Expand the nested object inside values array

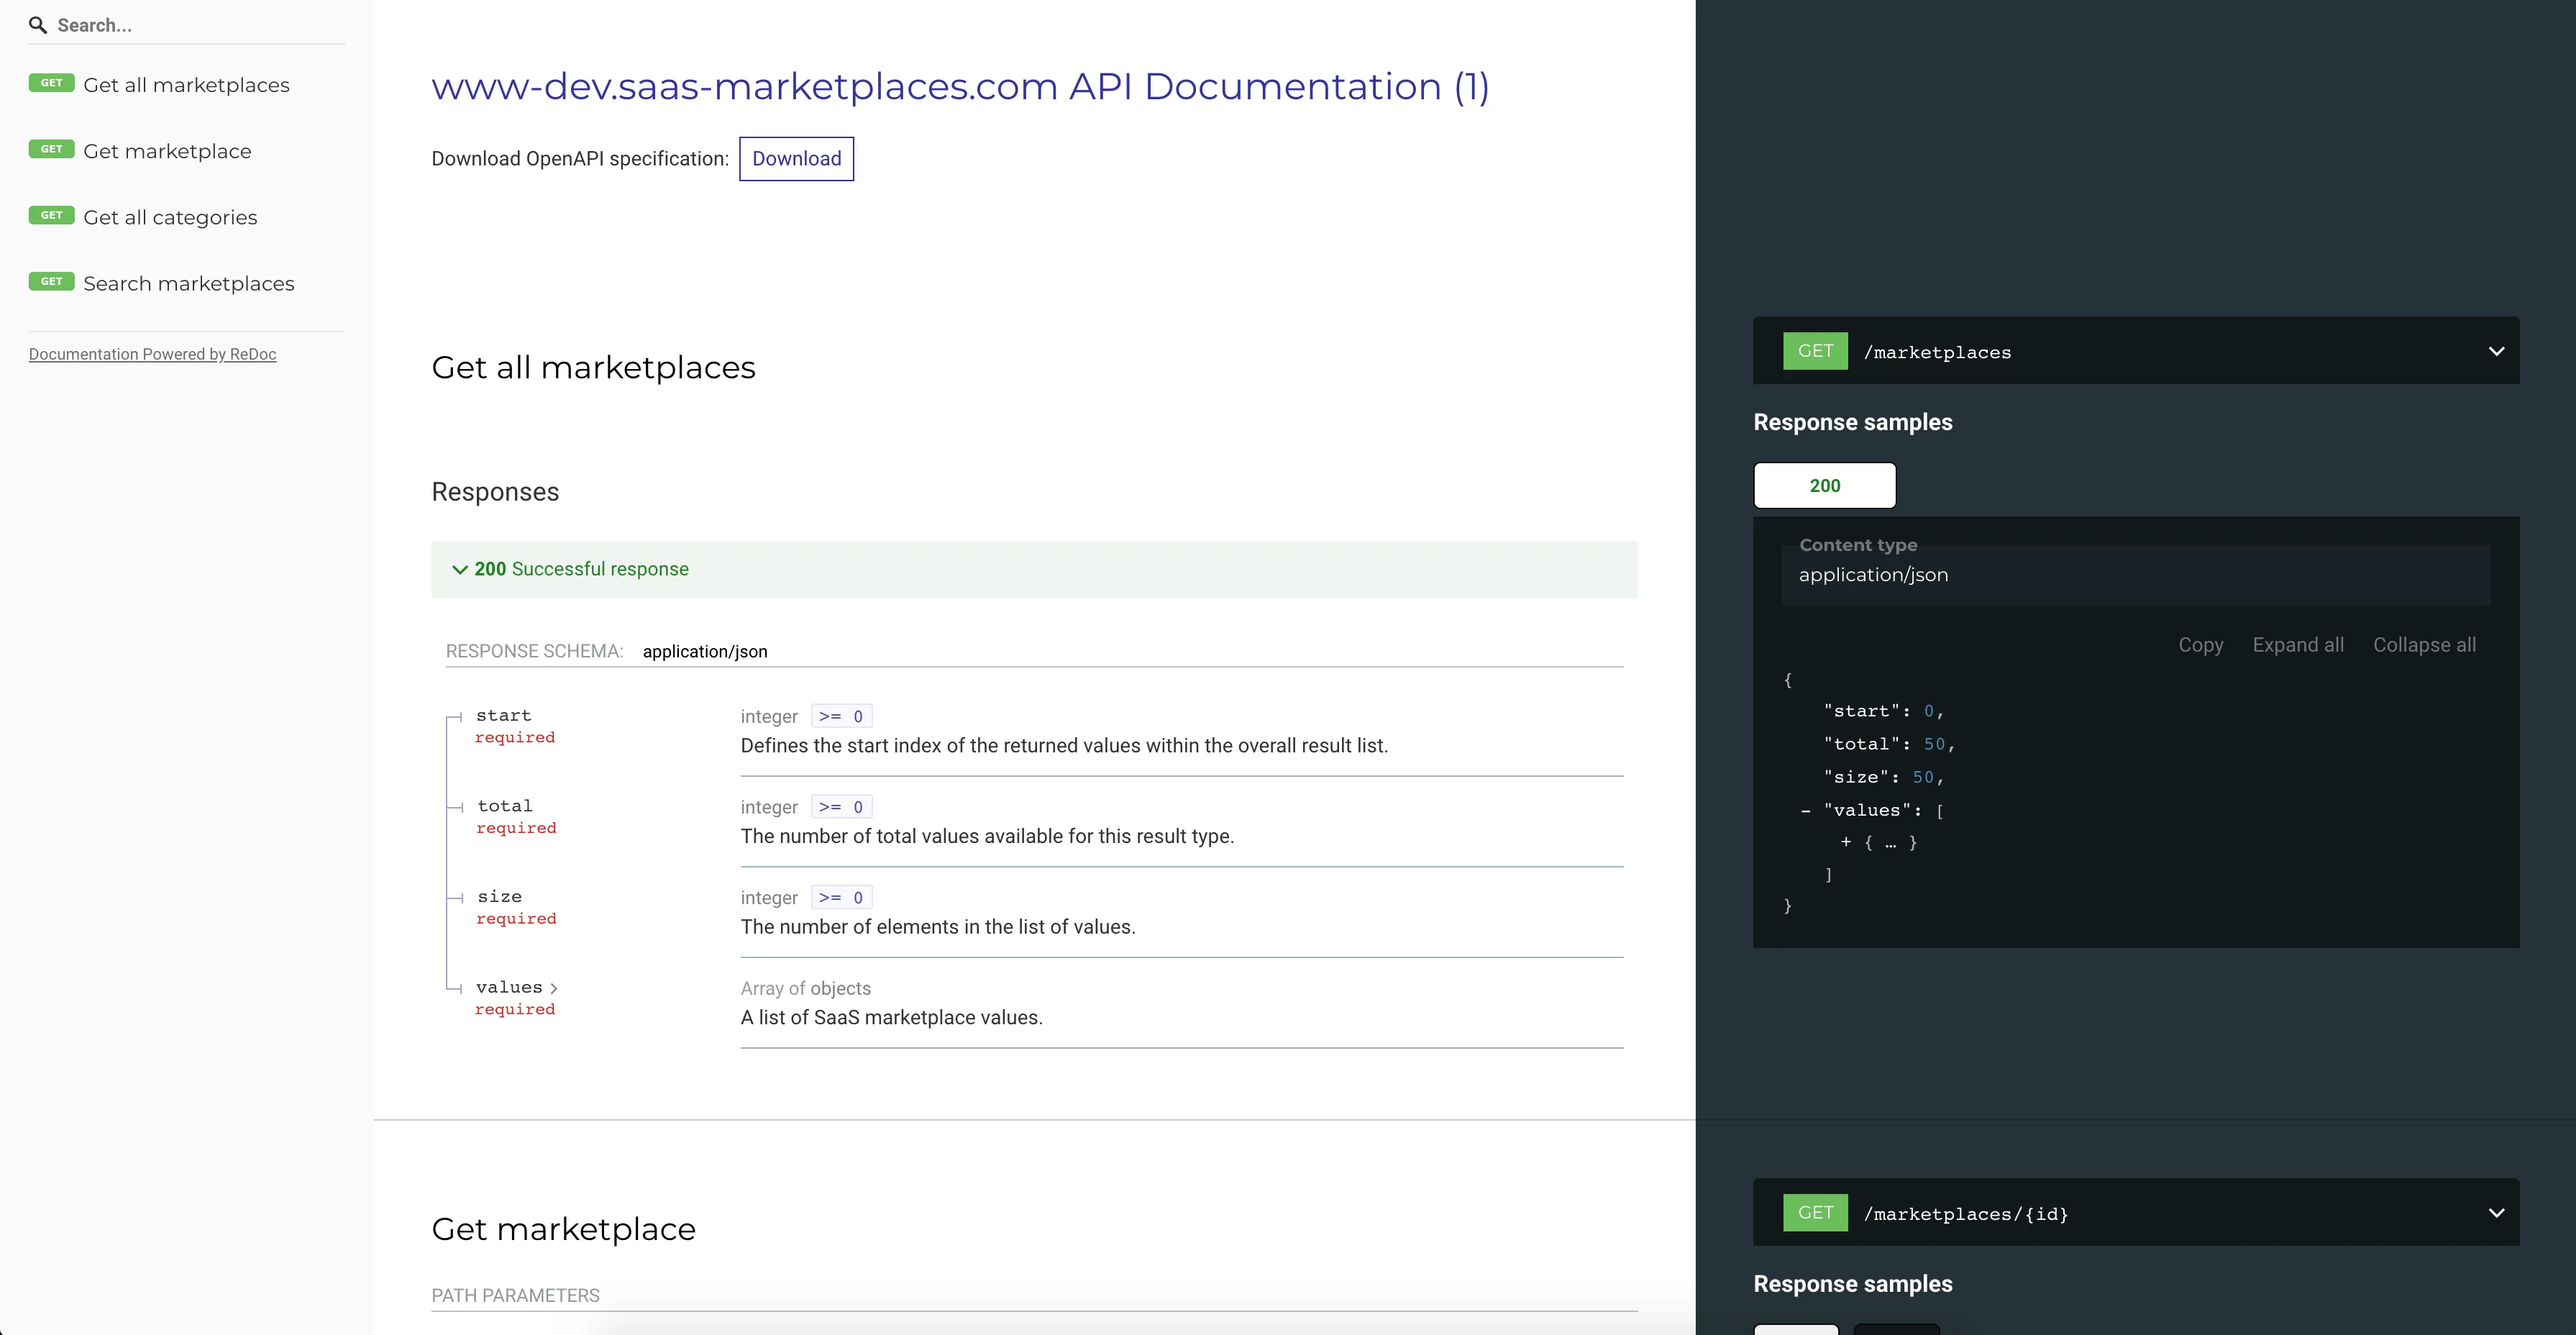1845,842
